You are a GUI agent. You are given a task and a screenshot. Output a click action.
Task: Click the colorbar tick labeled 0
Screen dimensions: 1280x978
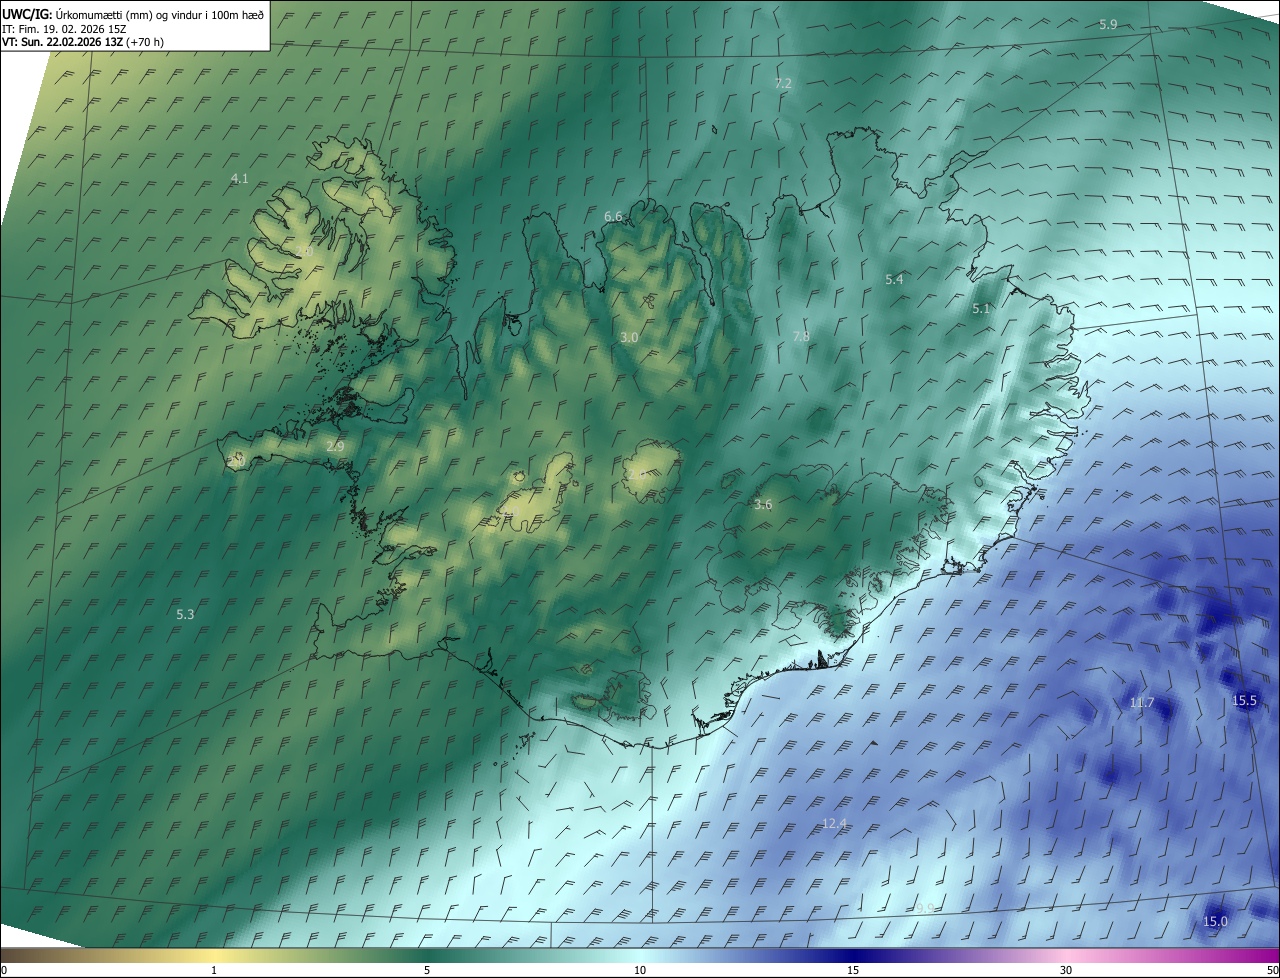point(4,970)
